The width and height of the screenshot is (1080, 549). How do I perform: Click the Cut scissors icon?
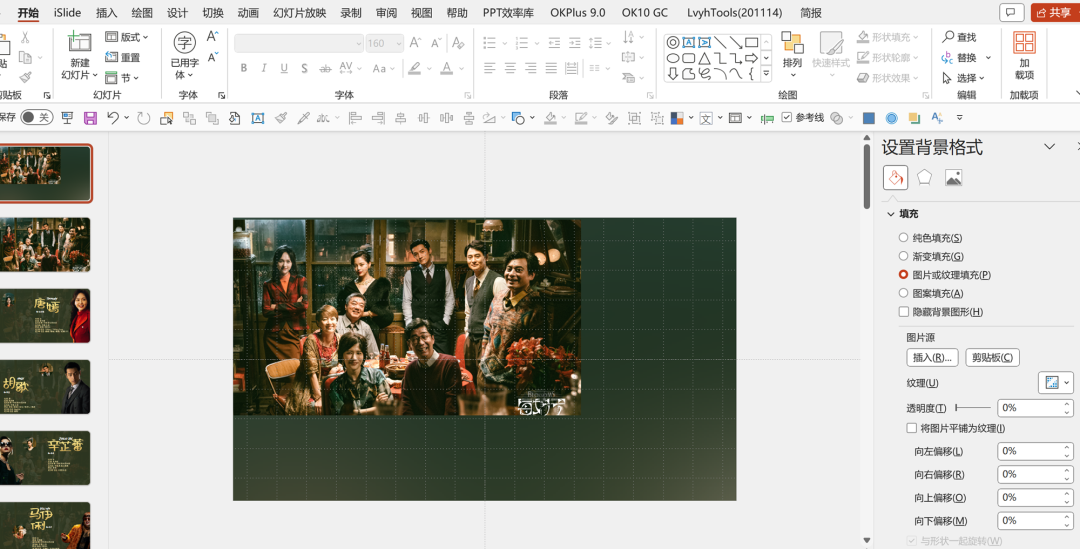(25, 38)
